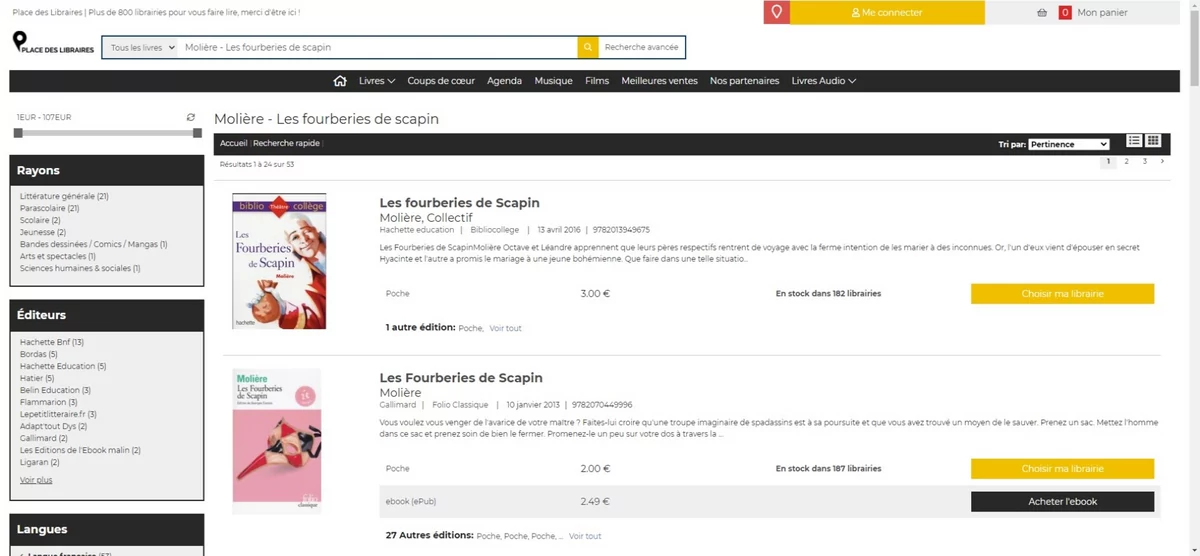Click 'Acheter l'ebook' button
Viewport: 1200px width, 556px height.
tap(1062, 502)
